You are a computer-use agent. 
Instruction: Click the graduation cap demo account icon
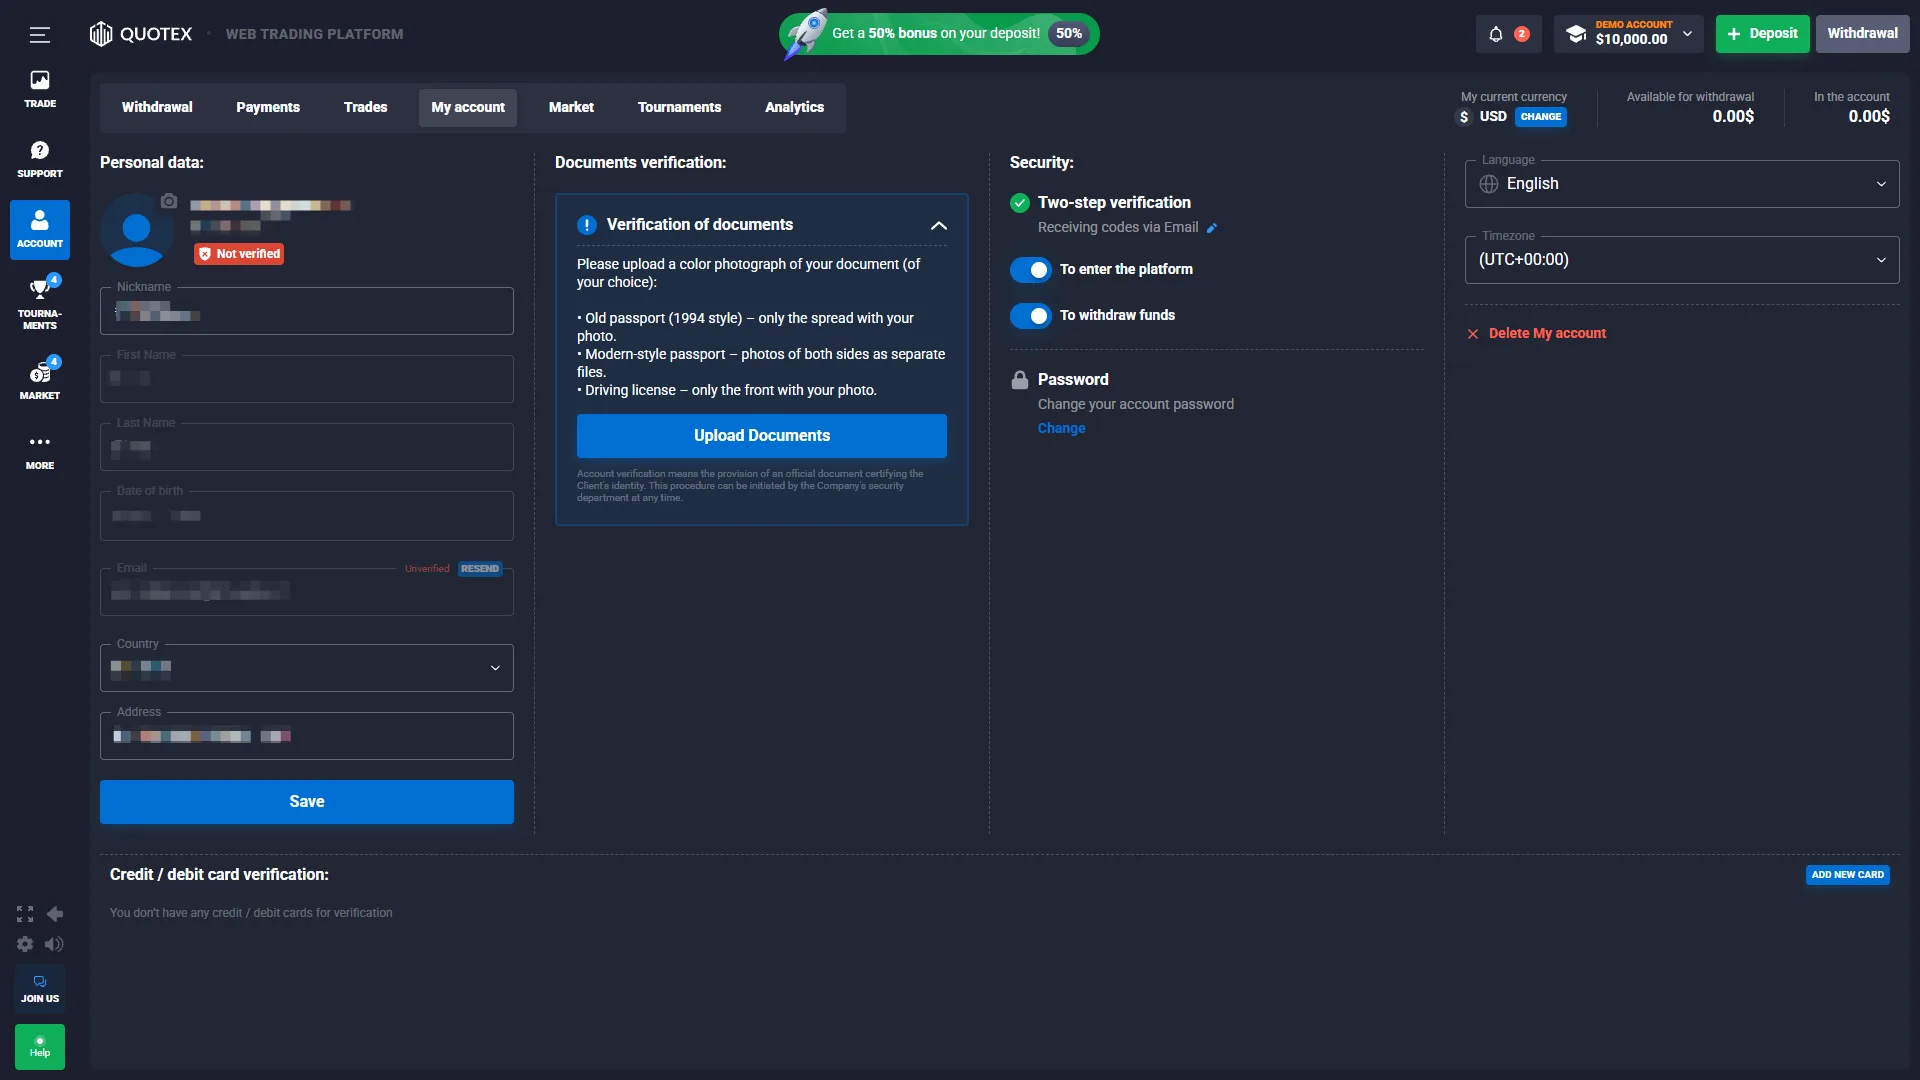pos(1576,34)
